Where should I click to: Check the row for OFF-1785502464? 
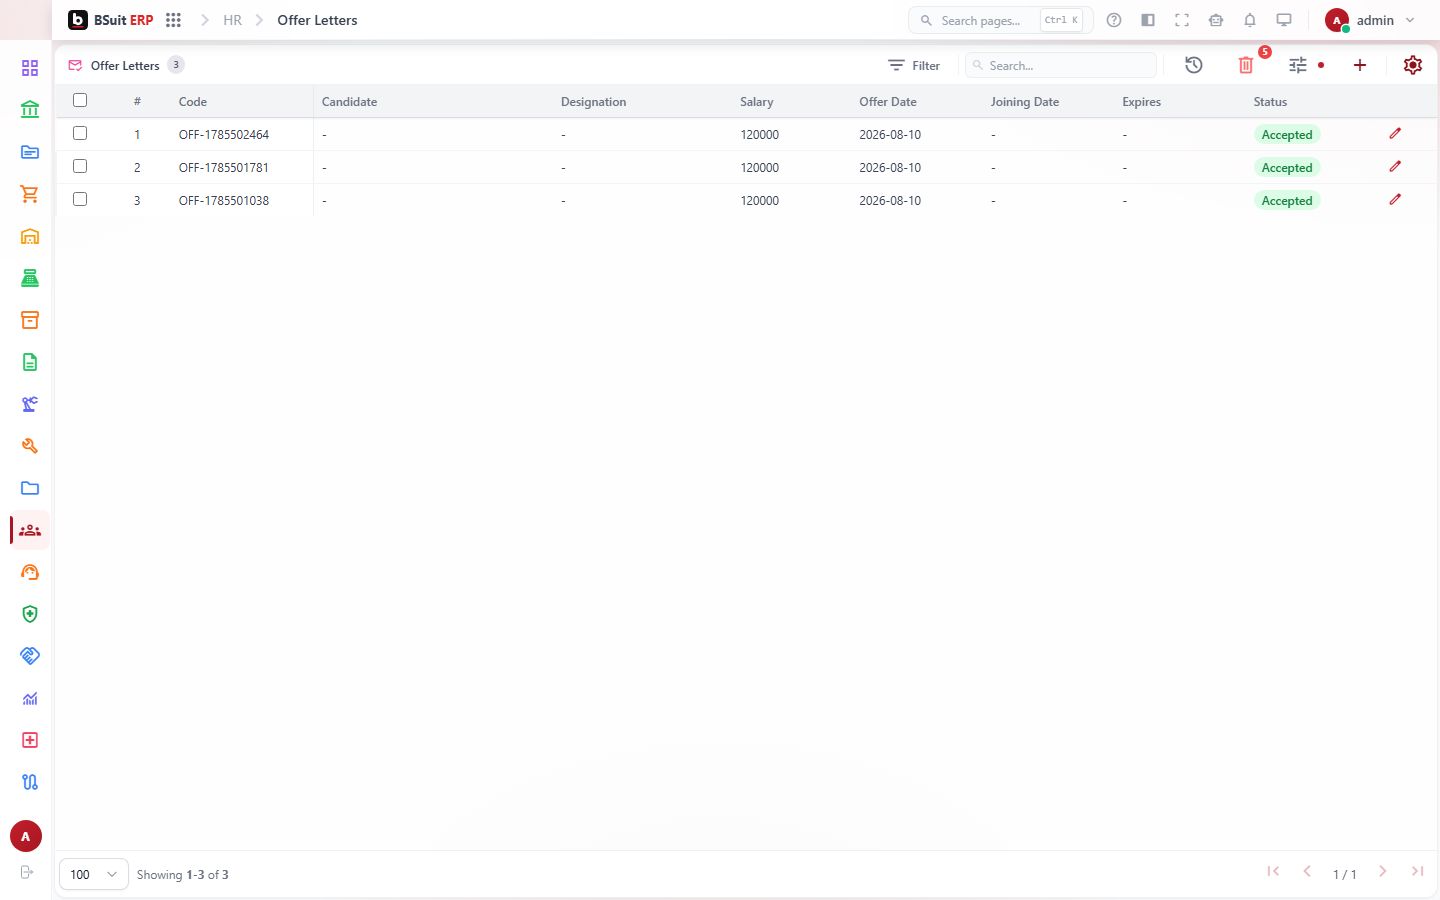tap(80, 133)
